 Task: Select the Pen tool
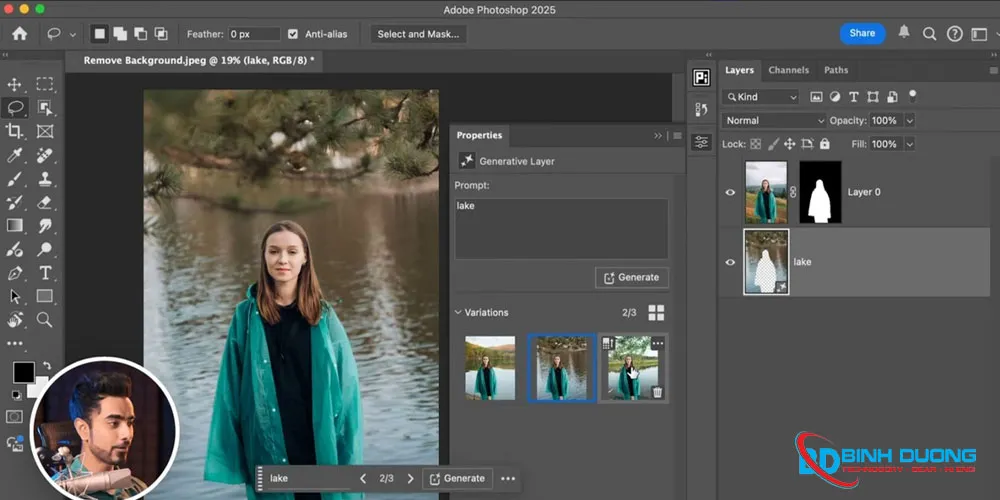coord(14,273)
